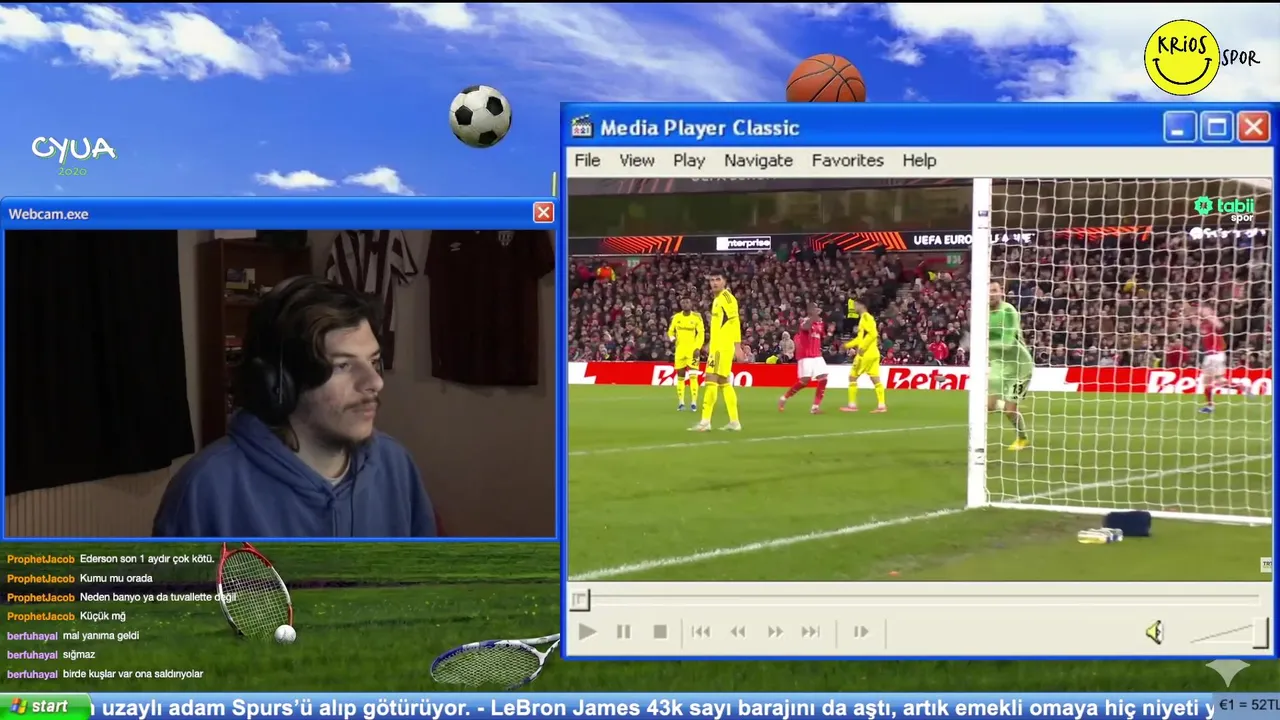Click the rewind (decrease speed) button
Image resolution: width=1280 pixels, height=720 pixels.
[x=738, y=632]
